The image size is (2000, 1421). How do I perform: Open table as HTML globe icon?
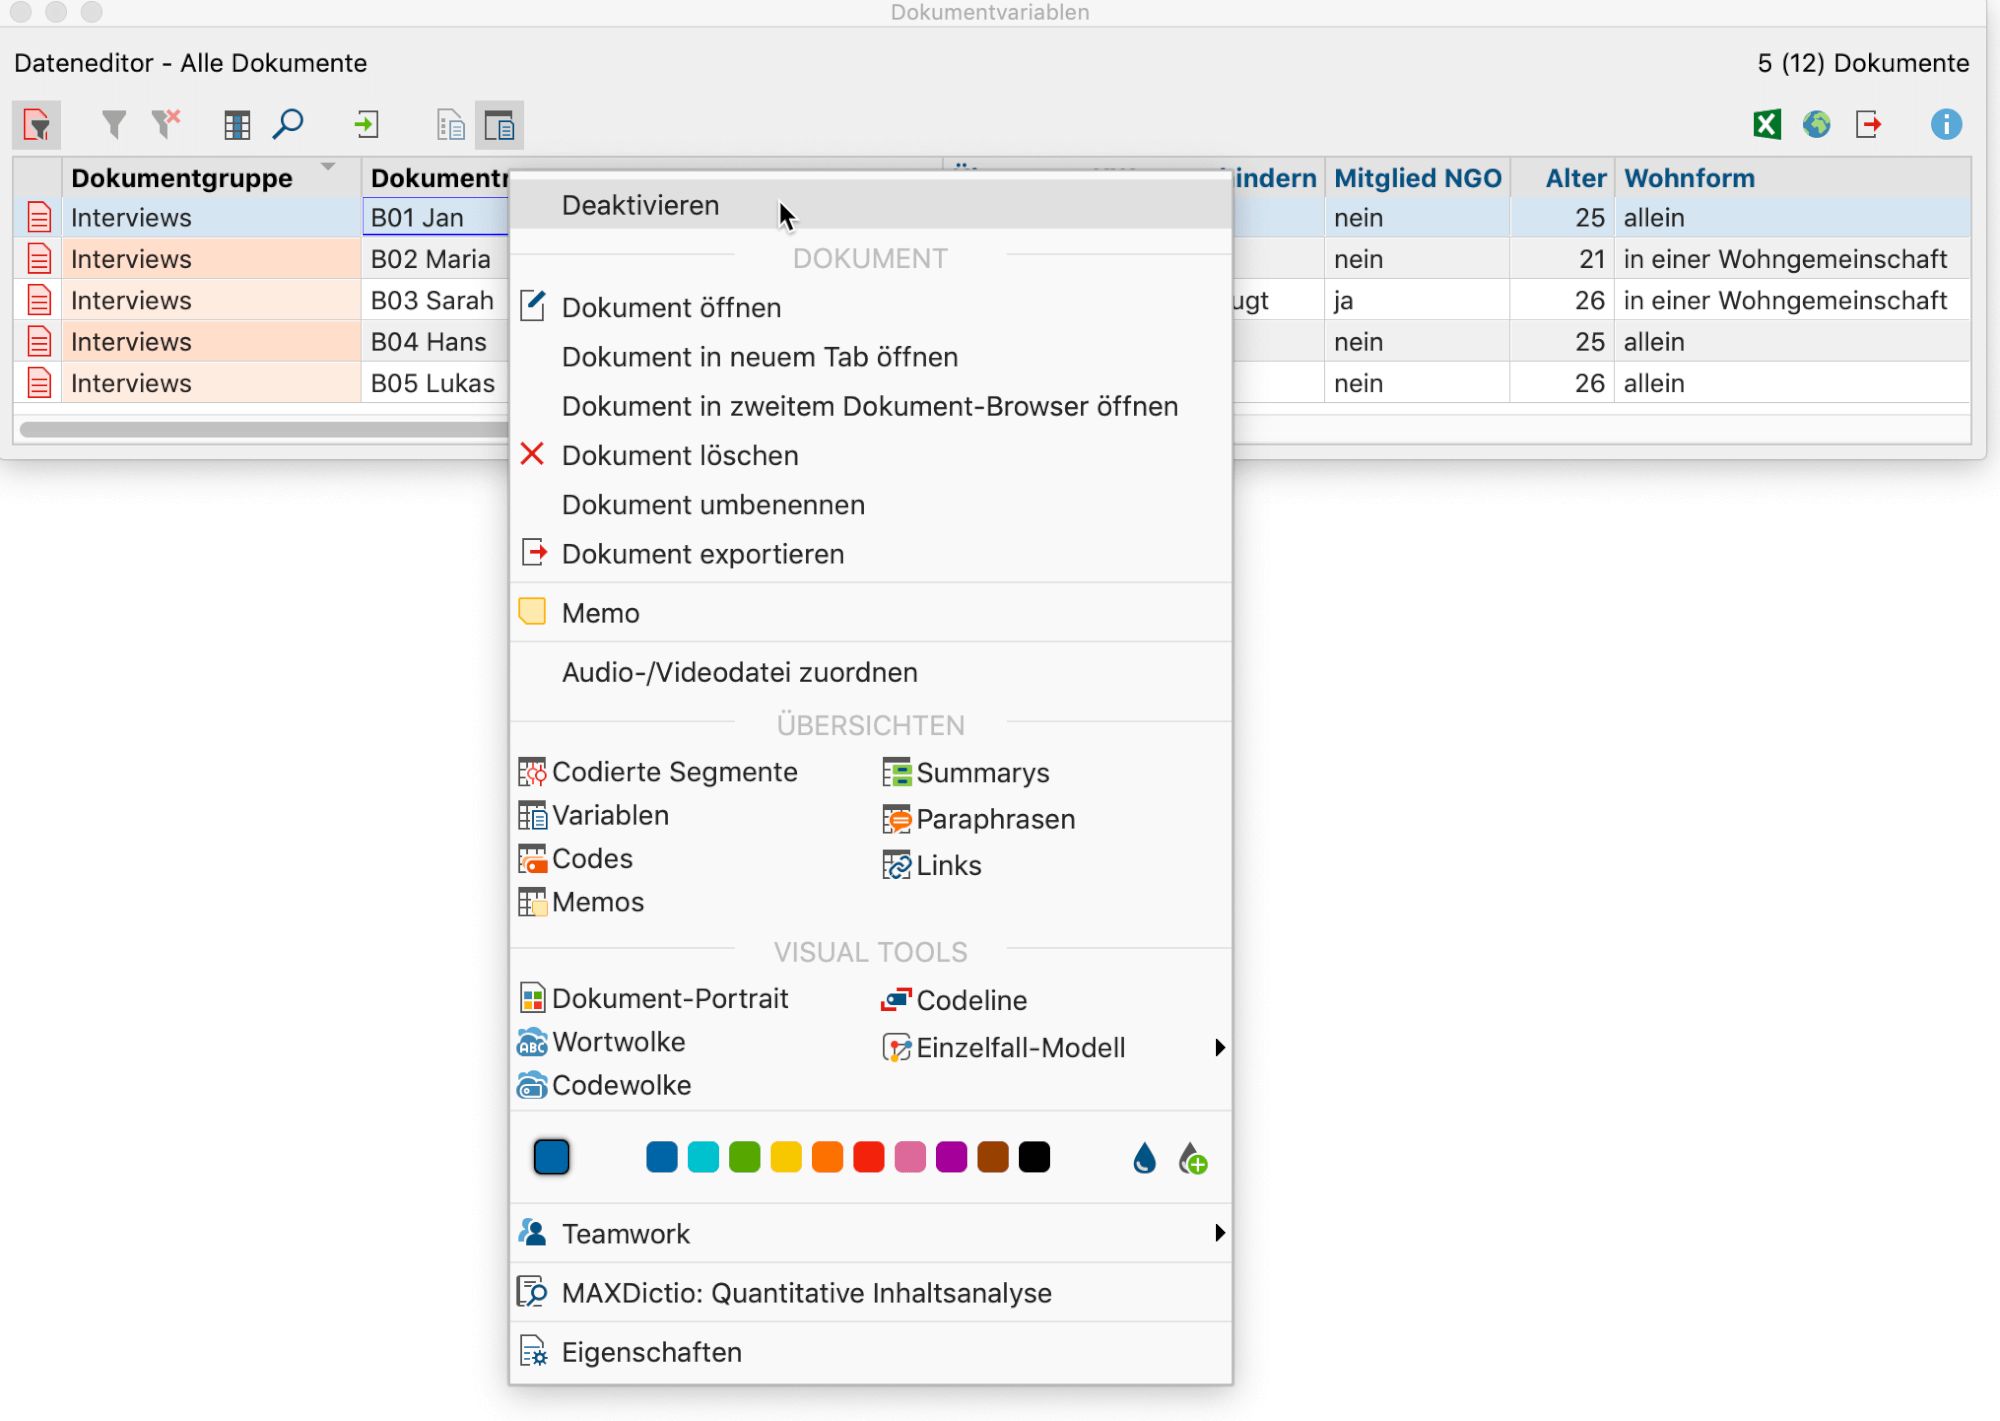1817,125
